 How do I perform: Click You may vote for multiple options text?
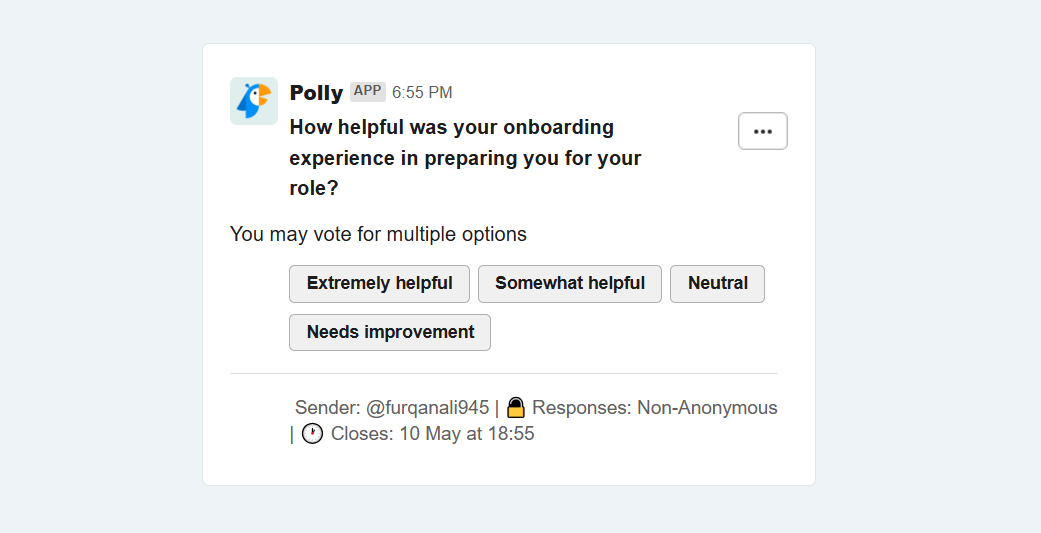(378, 234)
